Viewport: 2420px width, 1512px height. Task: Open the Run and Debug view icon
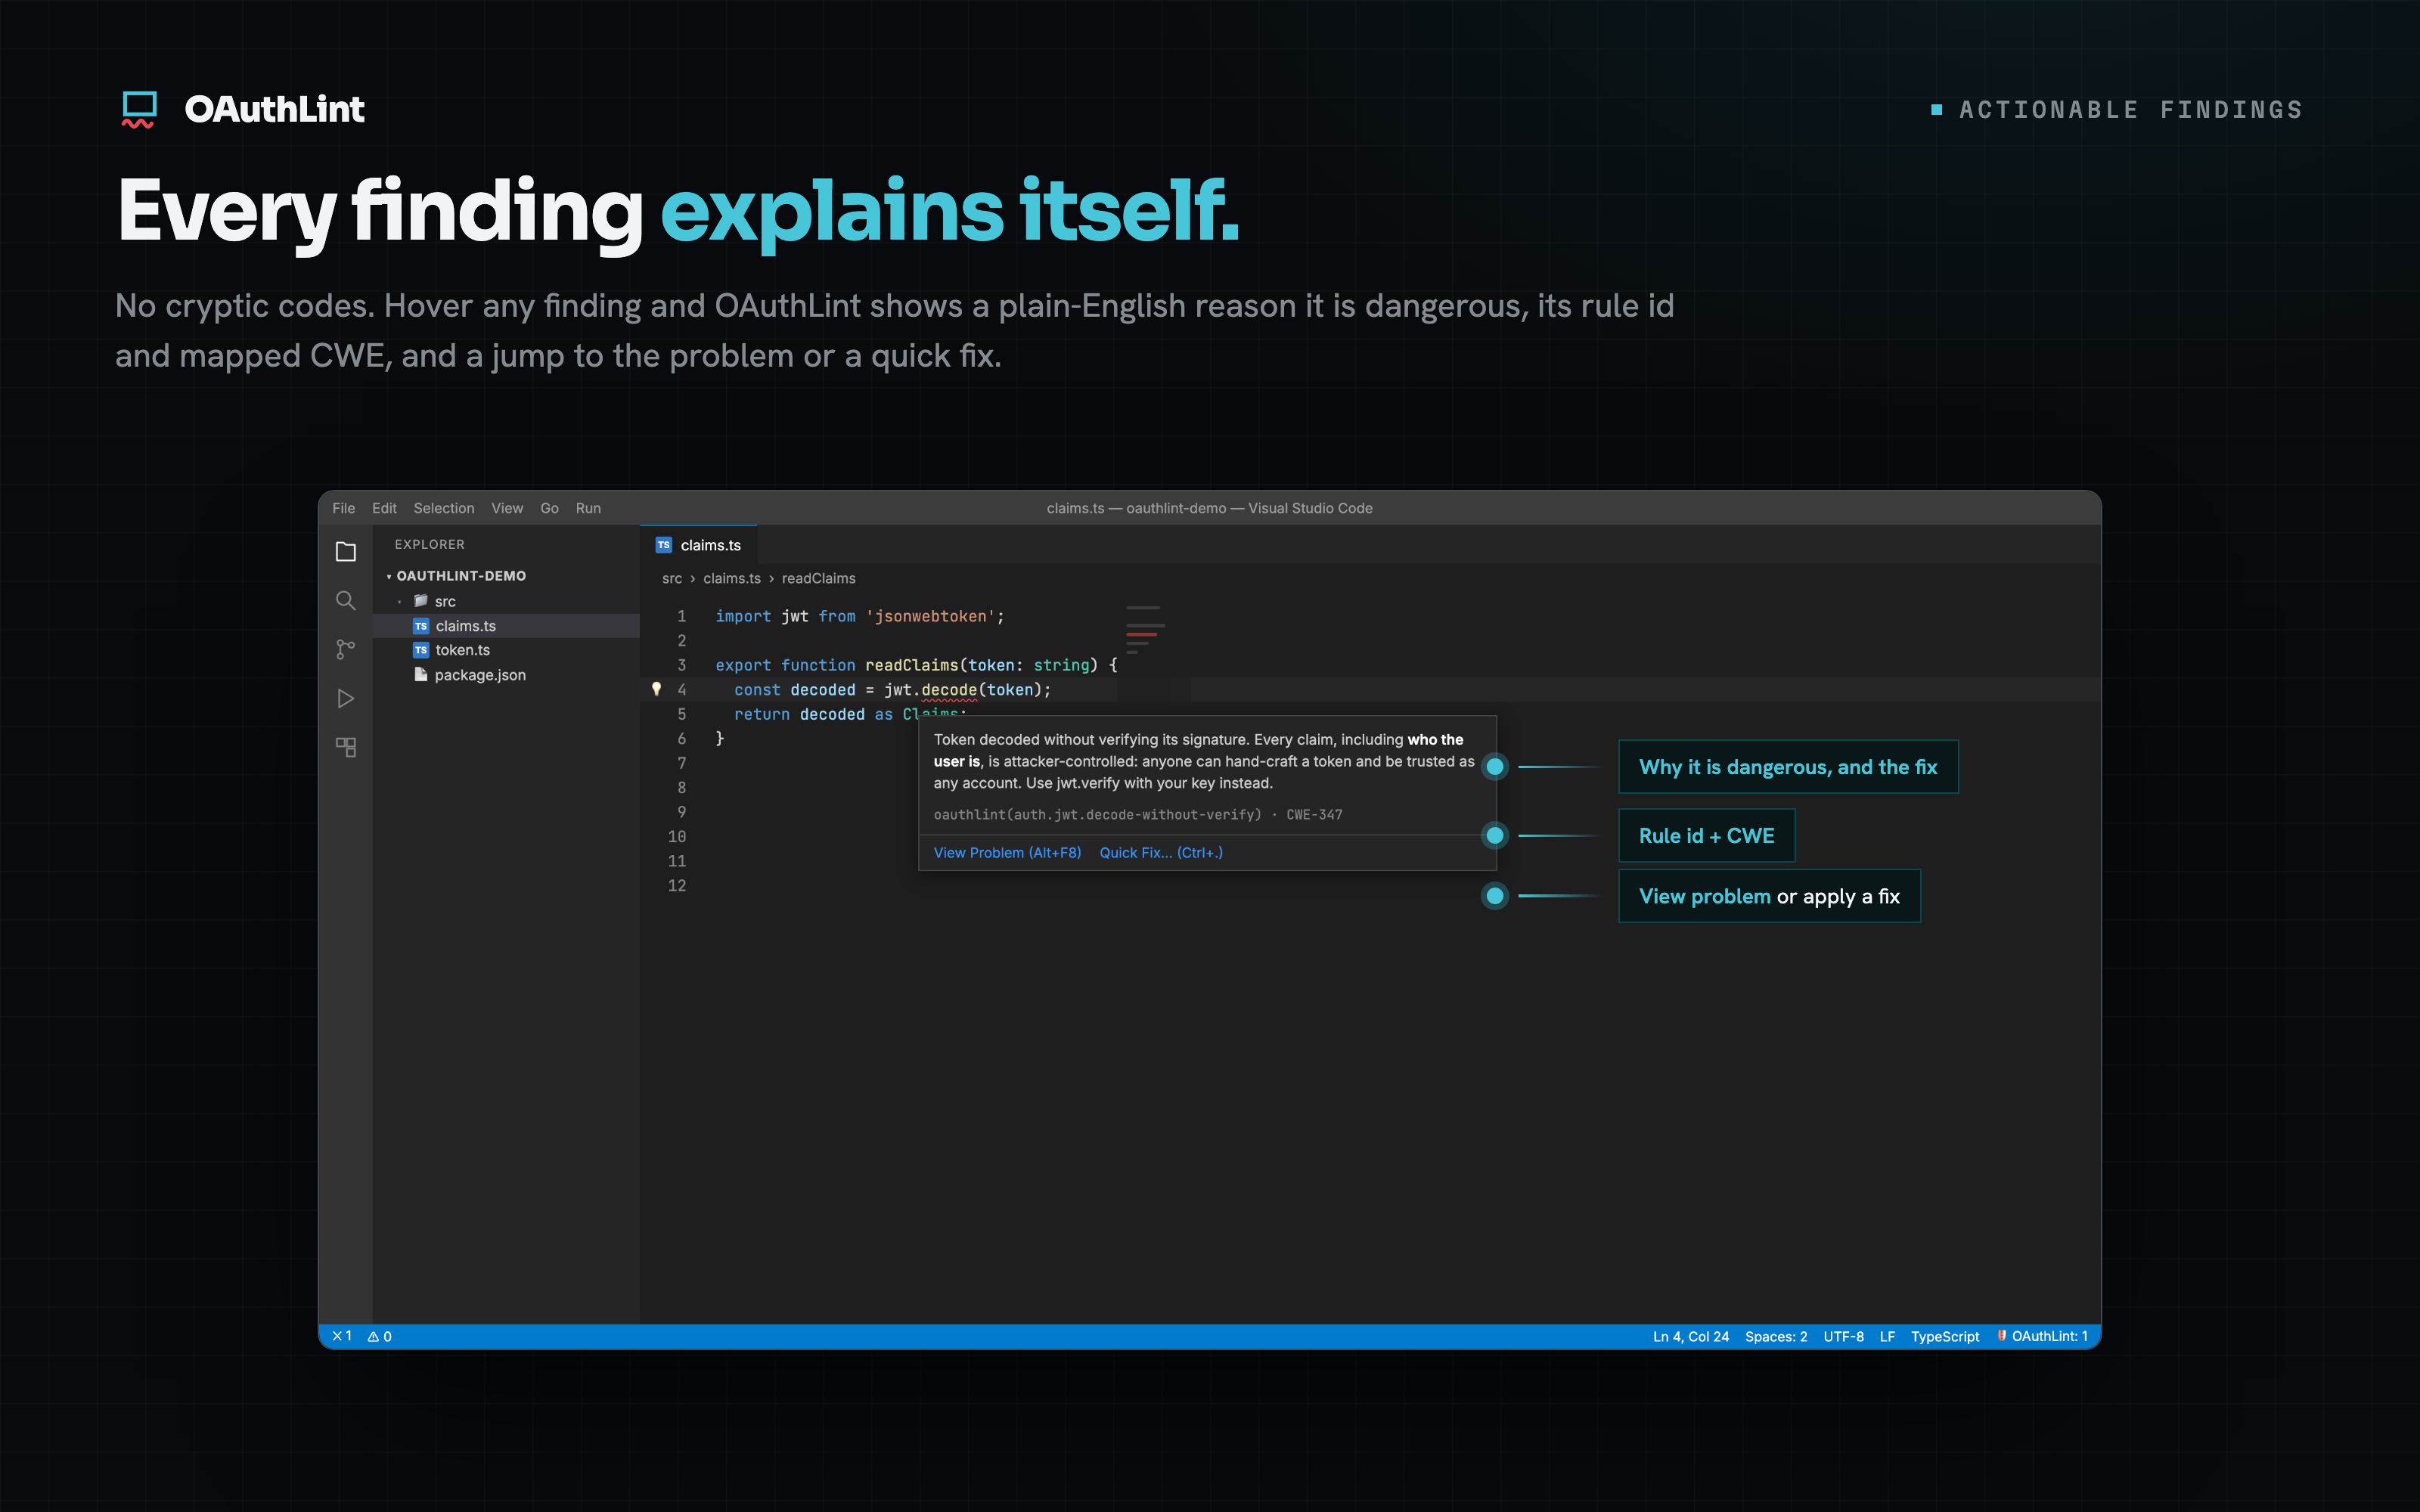coord(345,699)
